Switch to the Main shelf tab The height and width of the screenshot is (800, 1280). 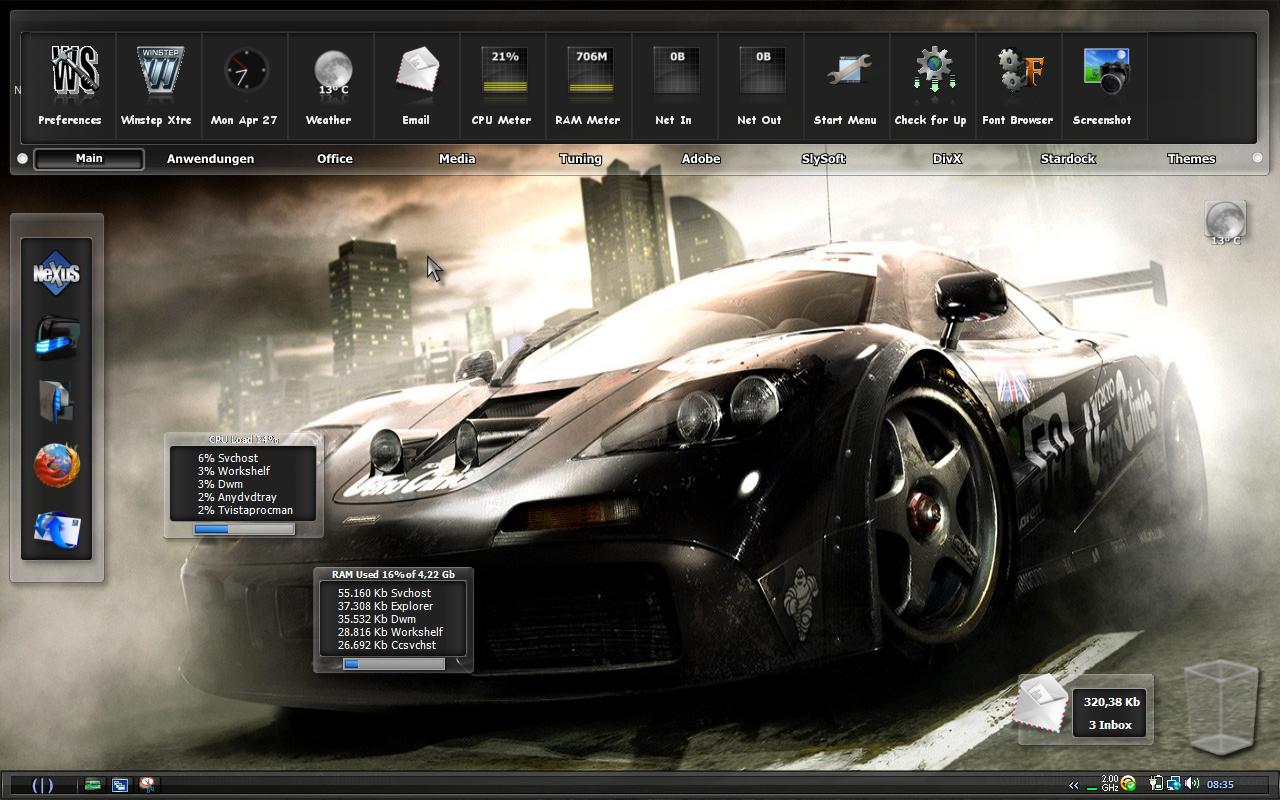tap(89, 159)
